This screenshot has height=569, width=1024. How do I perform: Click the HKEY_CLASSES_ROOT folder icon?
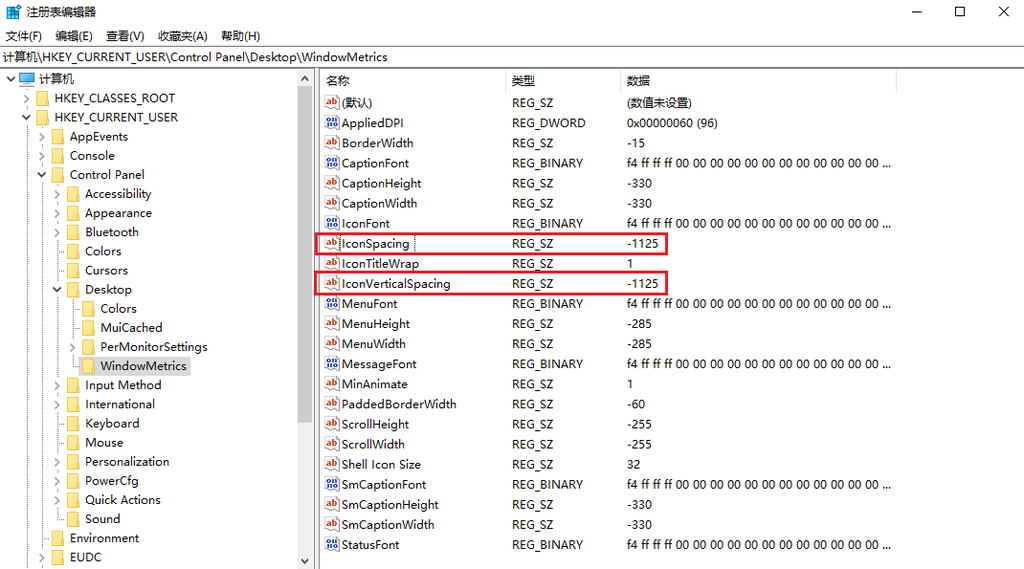[x=42, y=98]
